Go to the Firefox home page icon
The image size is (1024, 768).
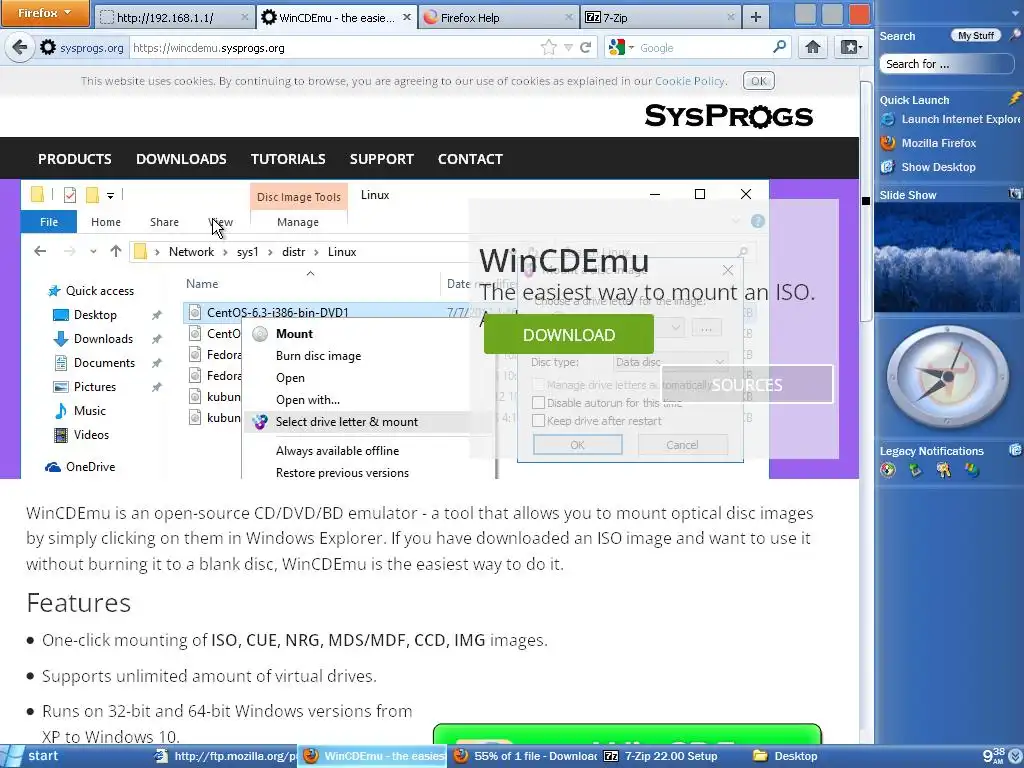[813, 48]
